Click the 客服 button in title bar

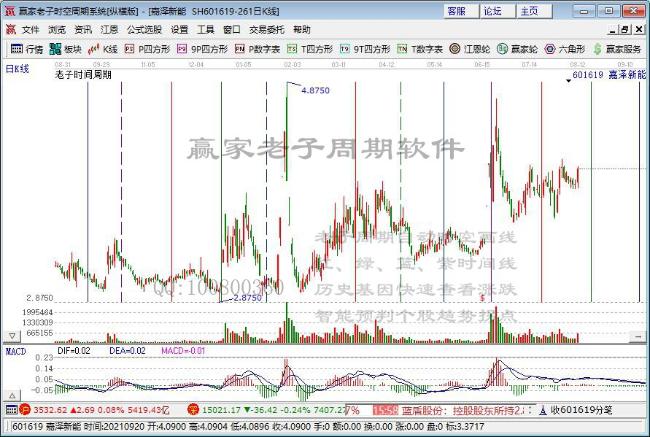click(x=459, y=11)
